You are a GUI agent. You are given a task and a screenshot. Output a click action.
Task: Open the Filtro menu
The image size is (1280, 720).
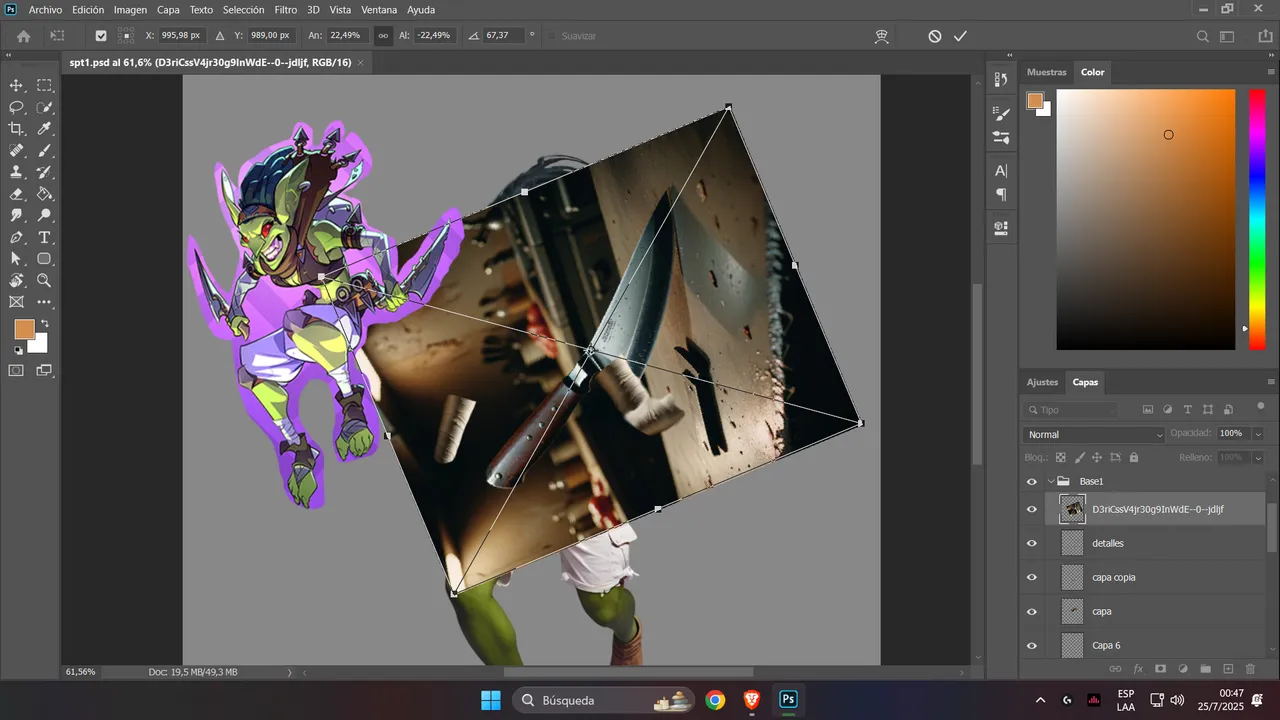click(286, 9)
